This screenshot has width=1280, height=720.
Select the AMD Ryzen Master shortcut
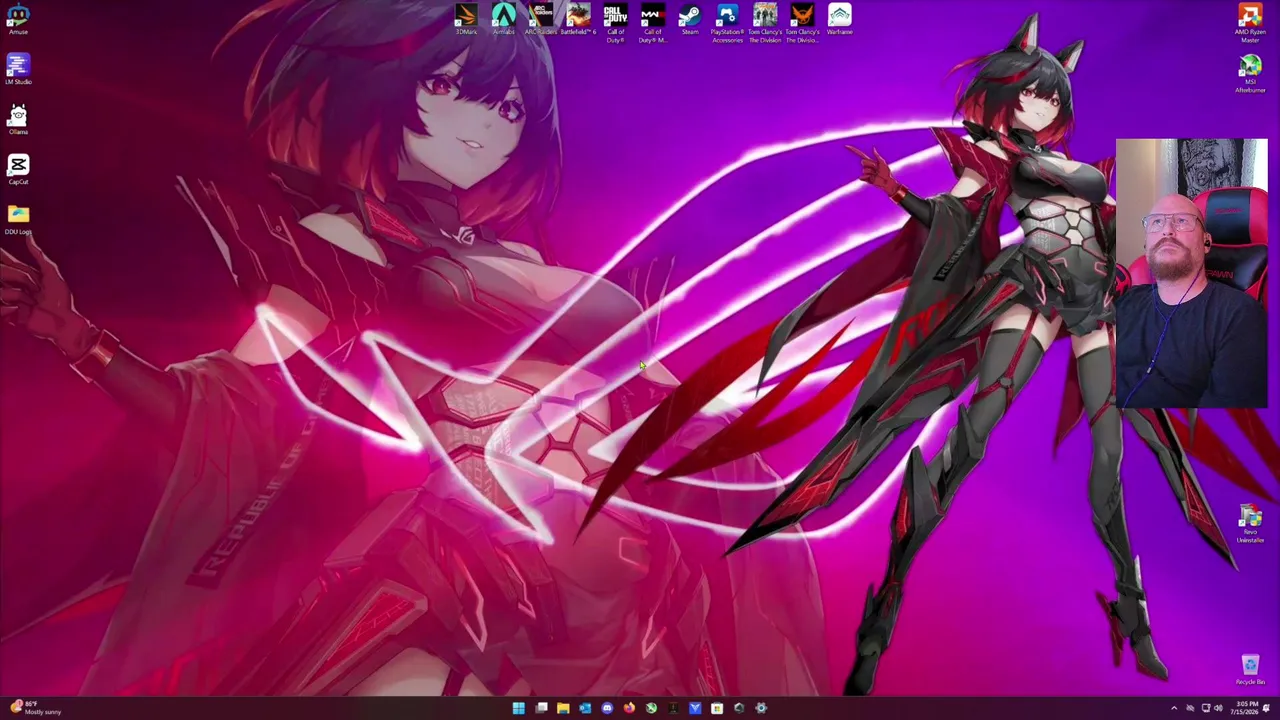(1250, 22)
